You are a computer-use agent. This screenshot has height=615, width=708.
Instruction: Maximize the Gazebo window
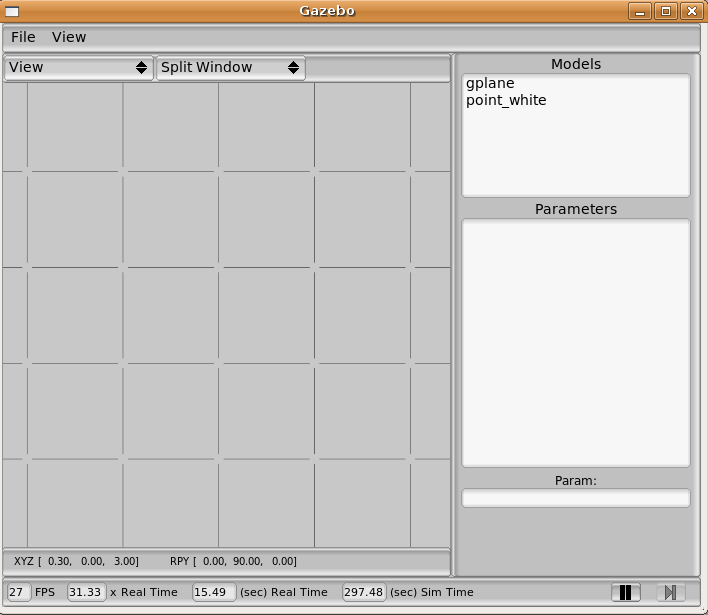tap(666, 11)
